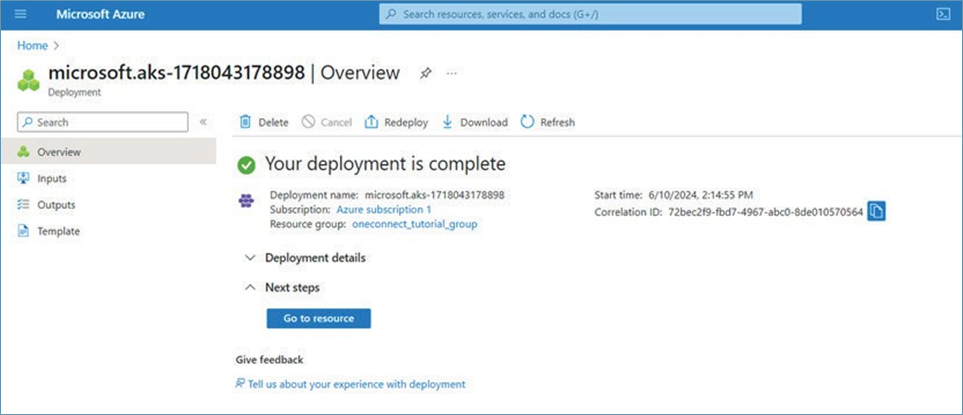Screen dimensions: 963x415
Task: Click the Delete trash icon
Action: coord(246,122)
